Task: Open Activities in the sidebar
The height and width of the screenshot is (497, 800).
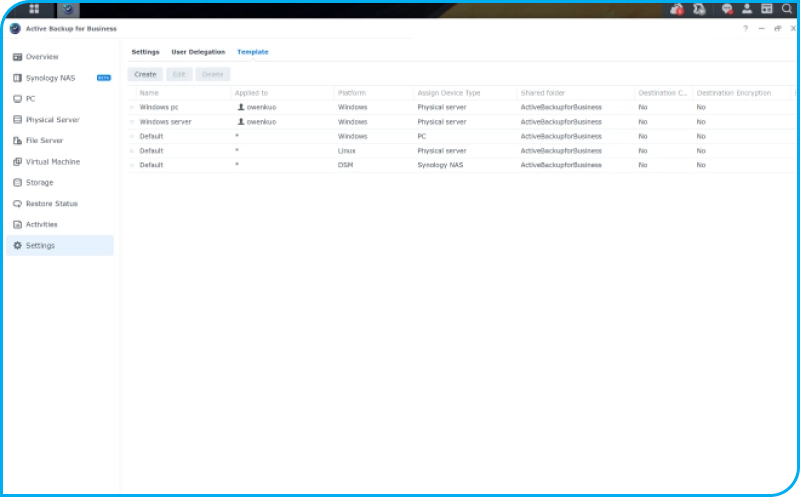Action: (60, 224)
